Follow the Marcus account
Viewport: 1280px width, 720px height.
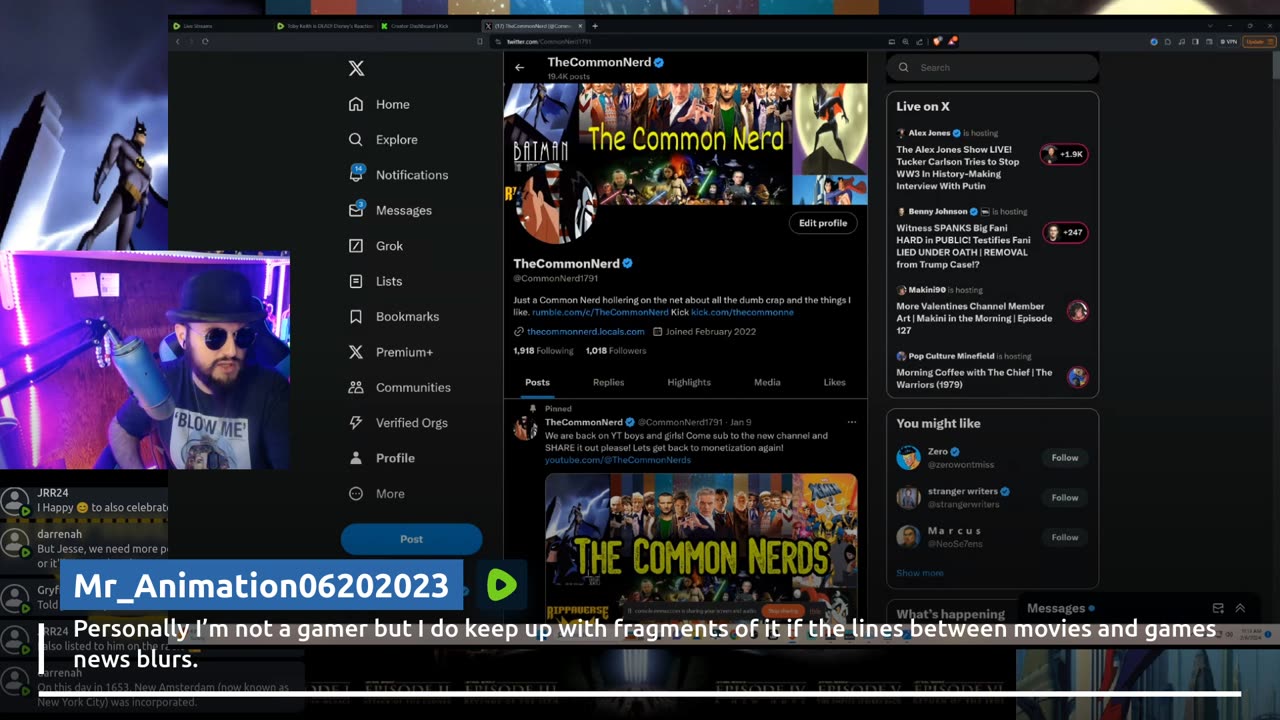(1065, 538)
